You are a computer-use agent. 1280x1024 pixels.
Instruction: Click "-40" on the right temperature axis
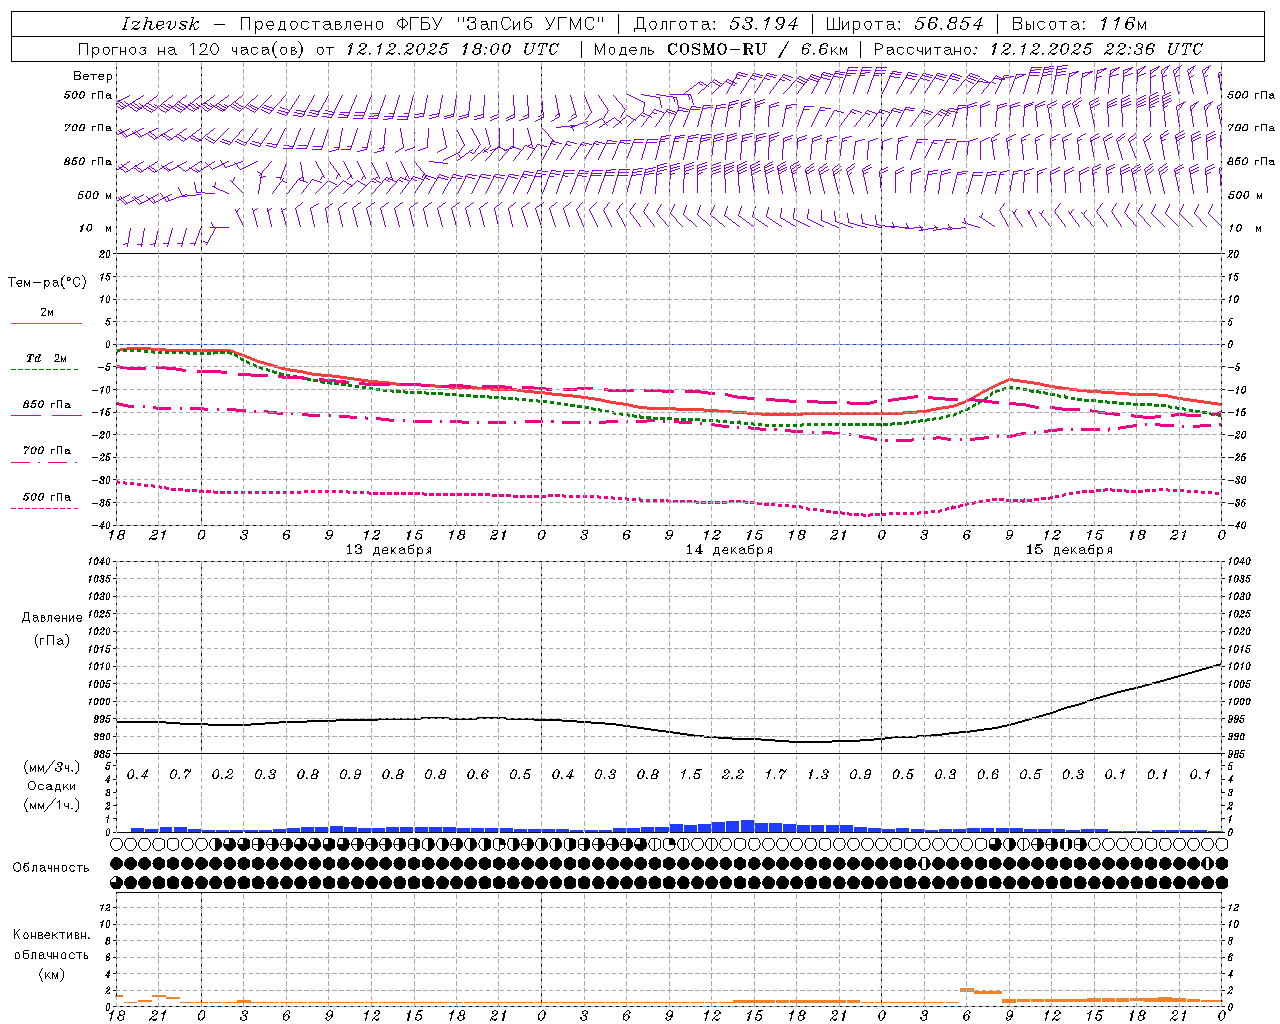click(x=1236, y=525)
